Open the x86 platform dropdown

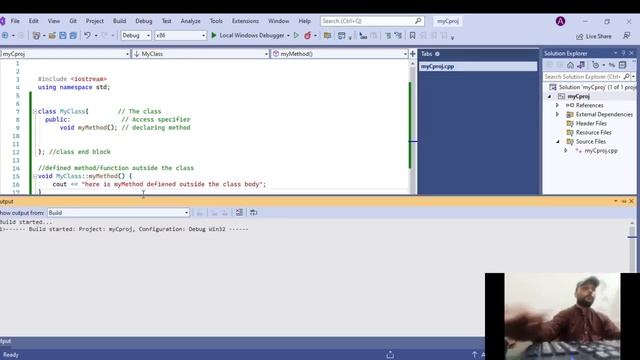click(x=180, y=36)
